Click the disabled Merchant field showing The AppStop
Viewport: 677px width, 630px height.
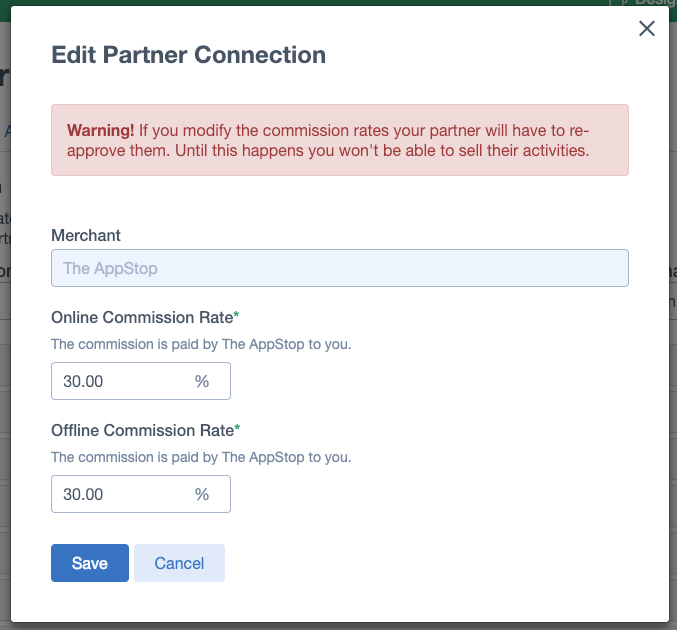[x=340, y=268]
